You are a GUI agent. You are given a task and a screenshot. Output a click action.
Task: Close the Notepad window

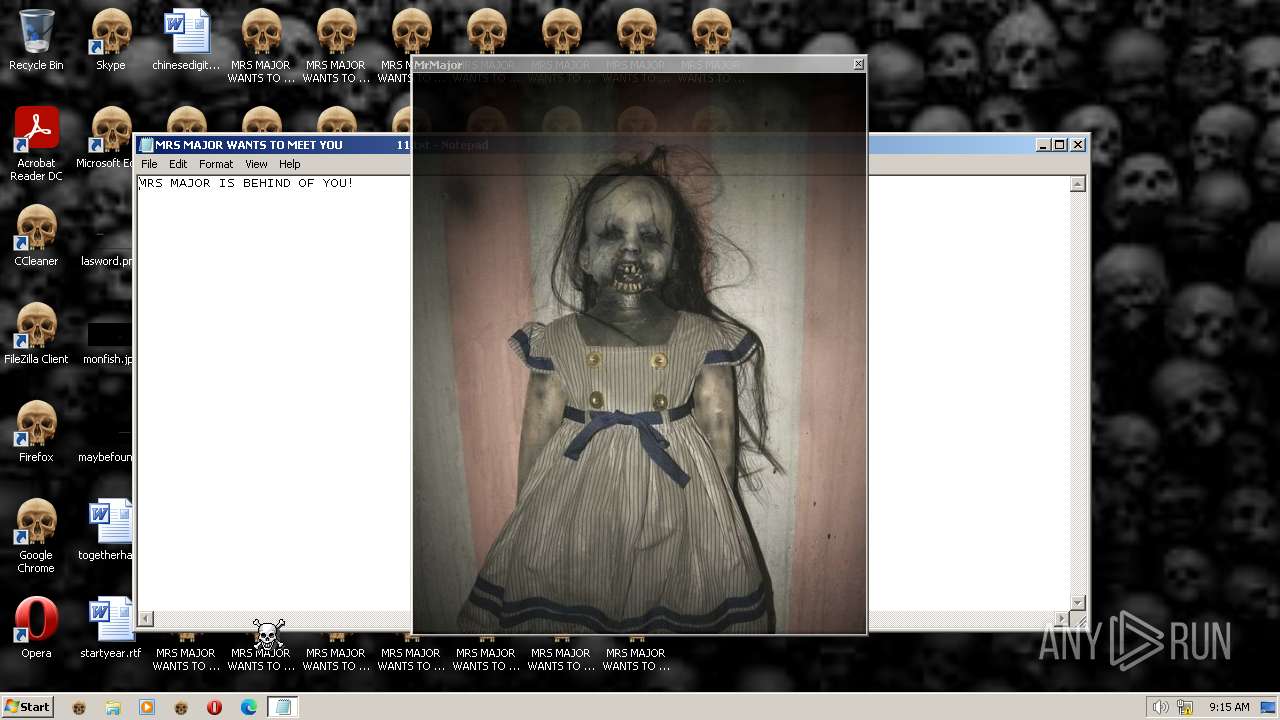[1078, 145]
